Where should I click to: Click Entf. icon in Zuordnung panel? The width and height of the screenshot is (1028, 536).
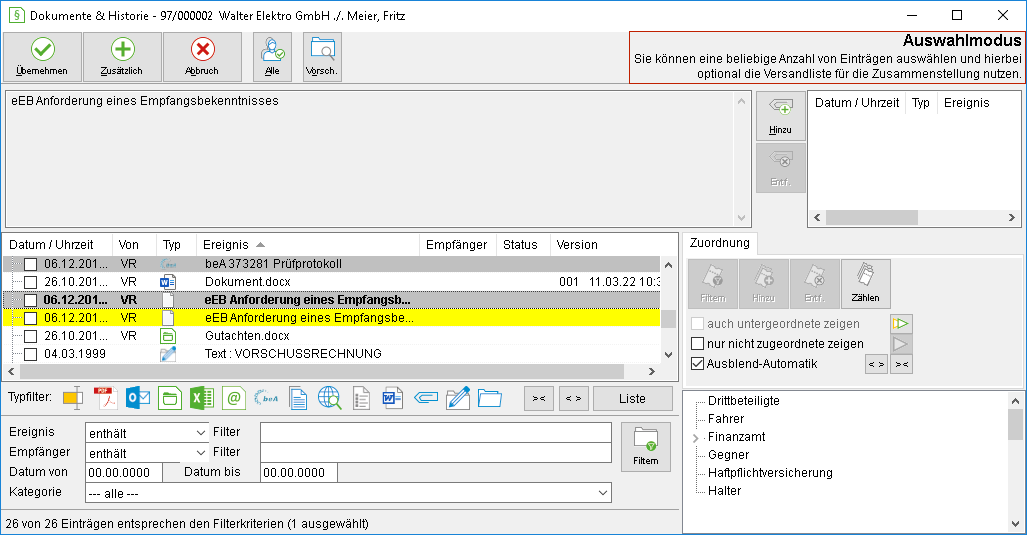click(x=815, y=283)
